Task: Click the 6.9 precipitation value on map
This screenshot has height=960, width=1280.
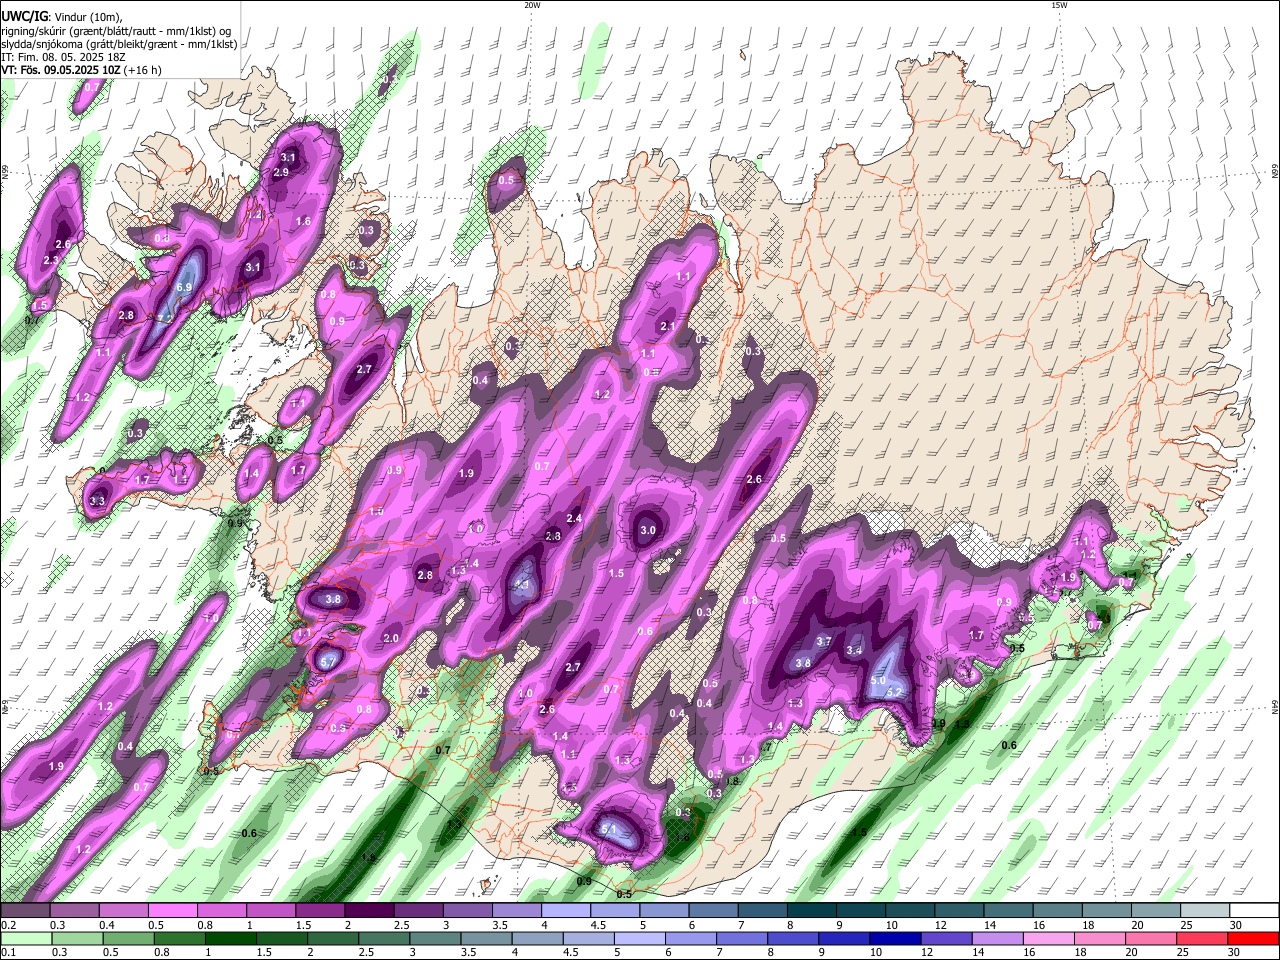Action: pyautogui.click(x=184, y=287)
